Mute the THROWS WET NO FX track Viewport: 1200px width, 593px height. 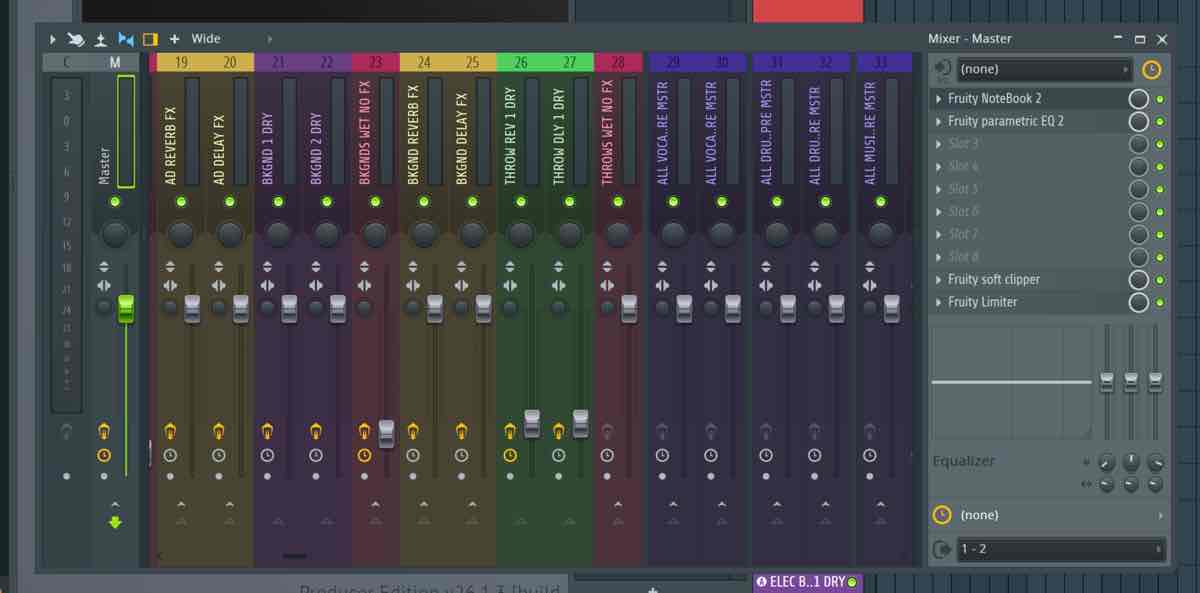coord(618,202)
